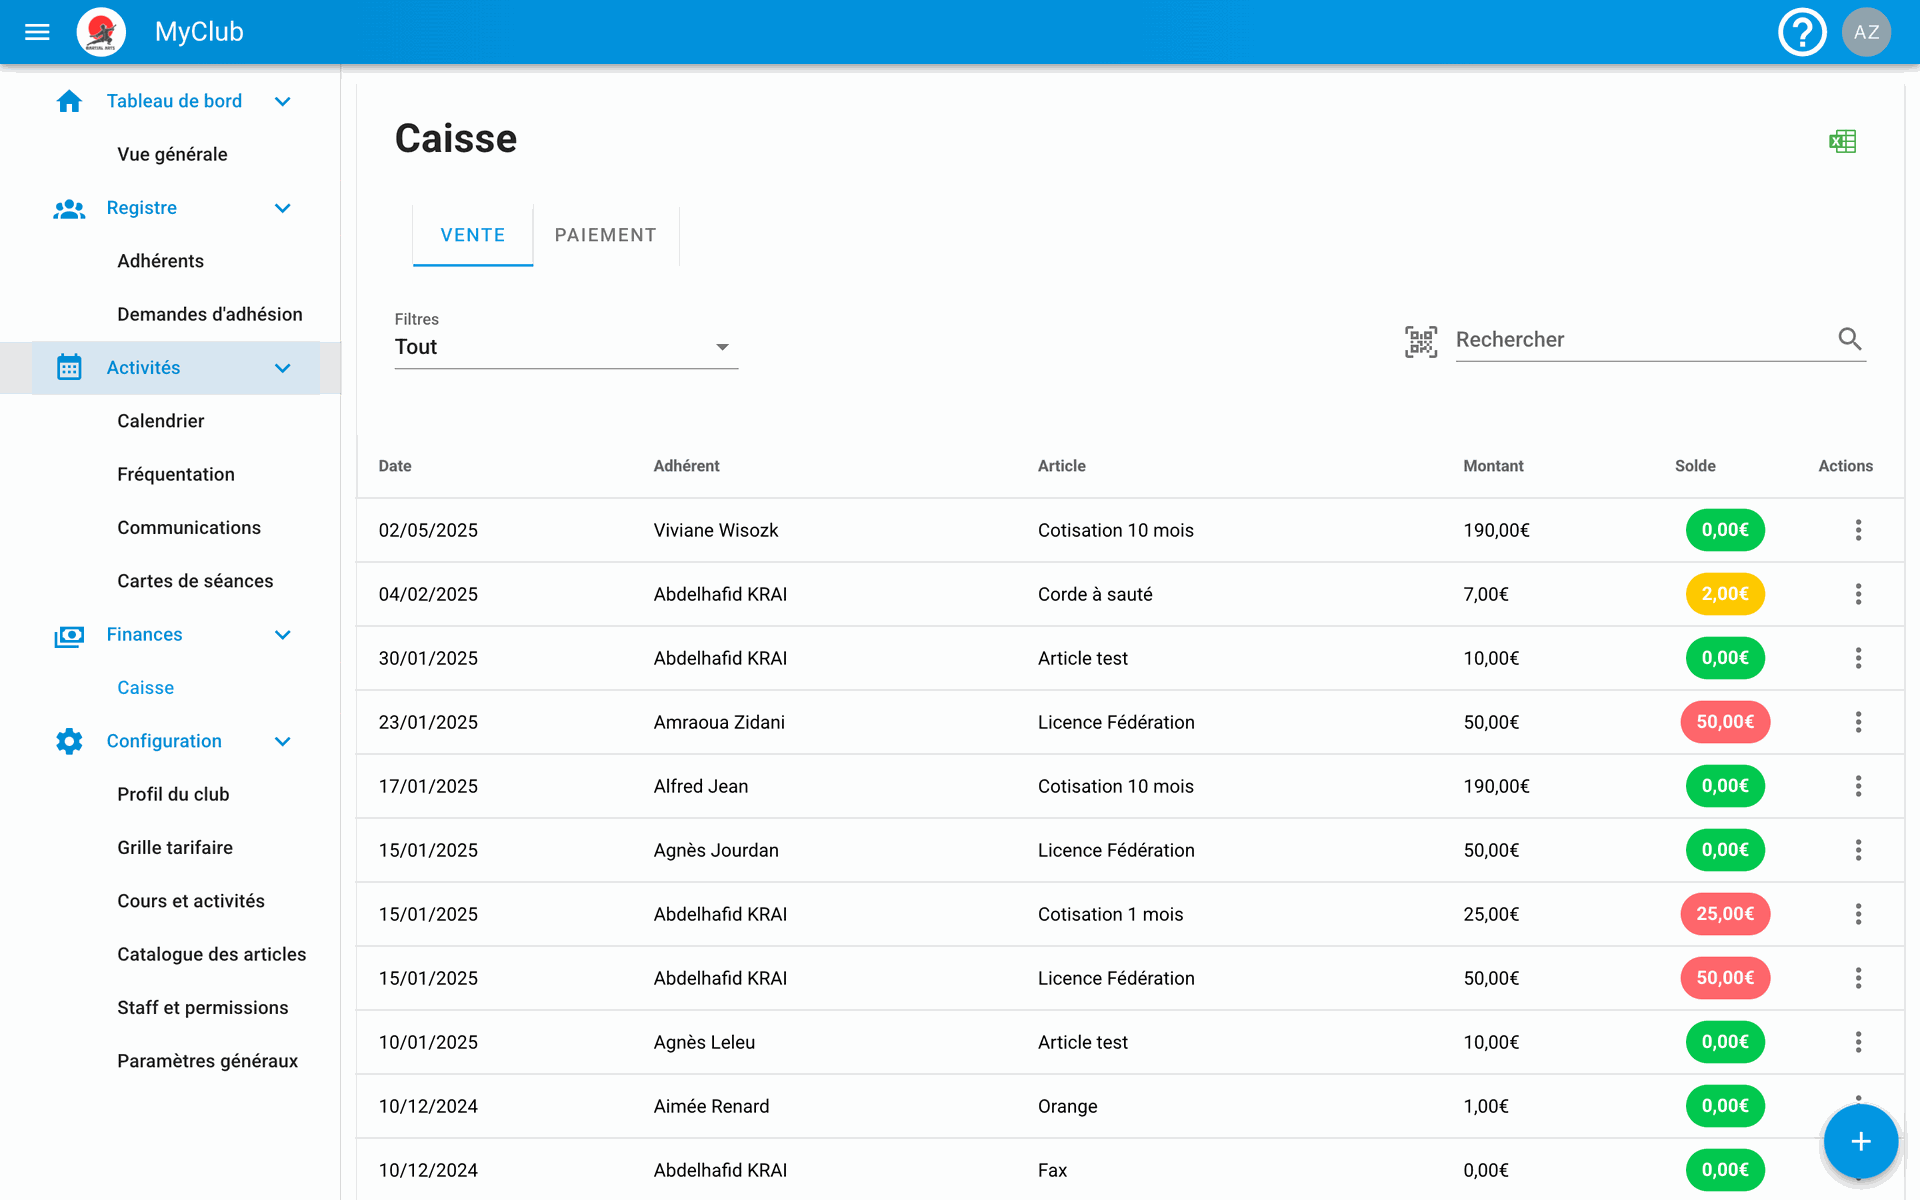Export table using the Excel icon
Viewport: 1920px width, 1200px height.
(1842, 141)
